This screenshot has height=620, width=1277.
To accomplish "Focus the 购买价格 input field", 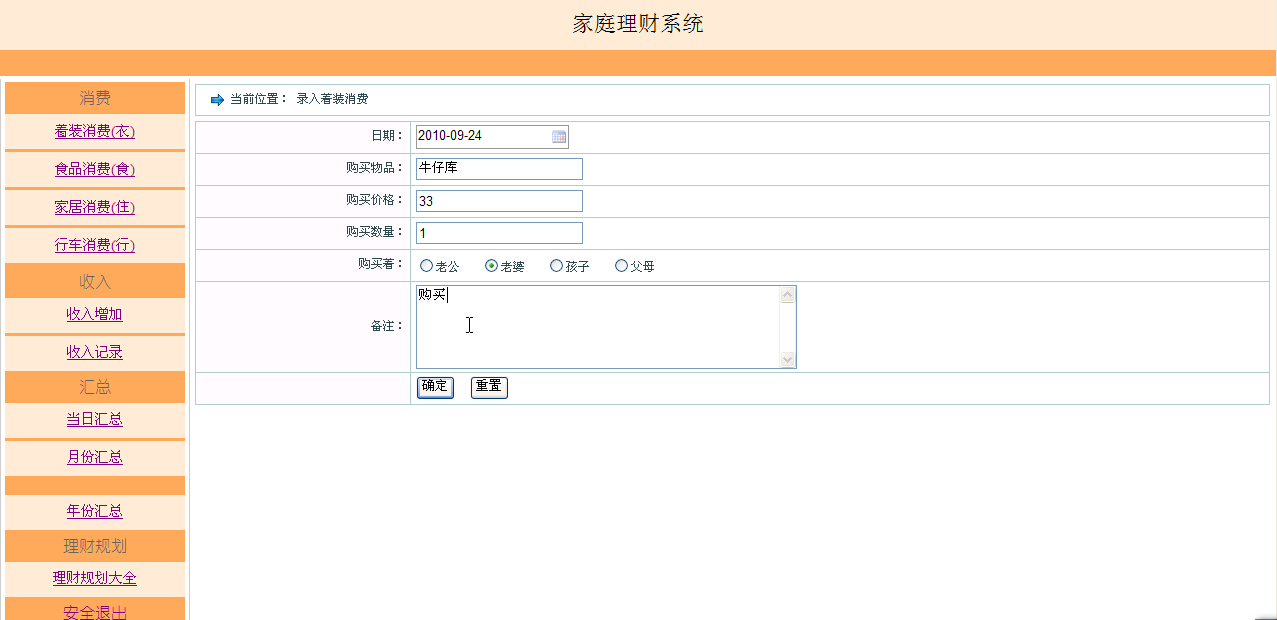I will [x=499, y=201].
